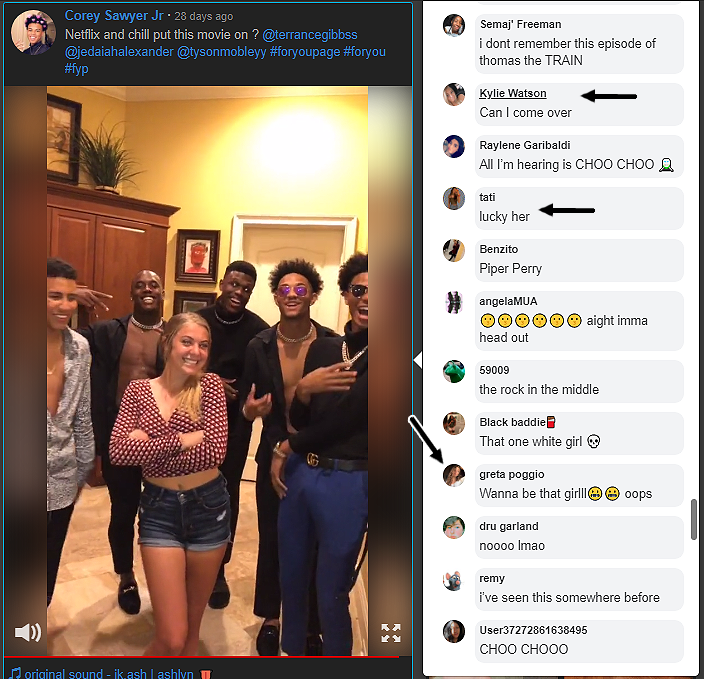Collapse the comments panel with the white arrow
The image size is (704, 679).
click(x=418, y=360)
